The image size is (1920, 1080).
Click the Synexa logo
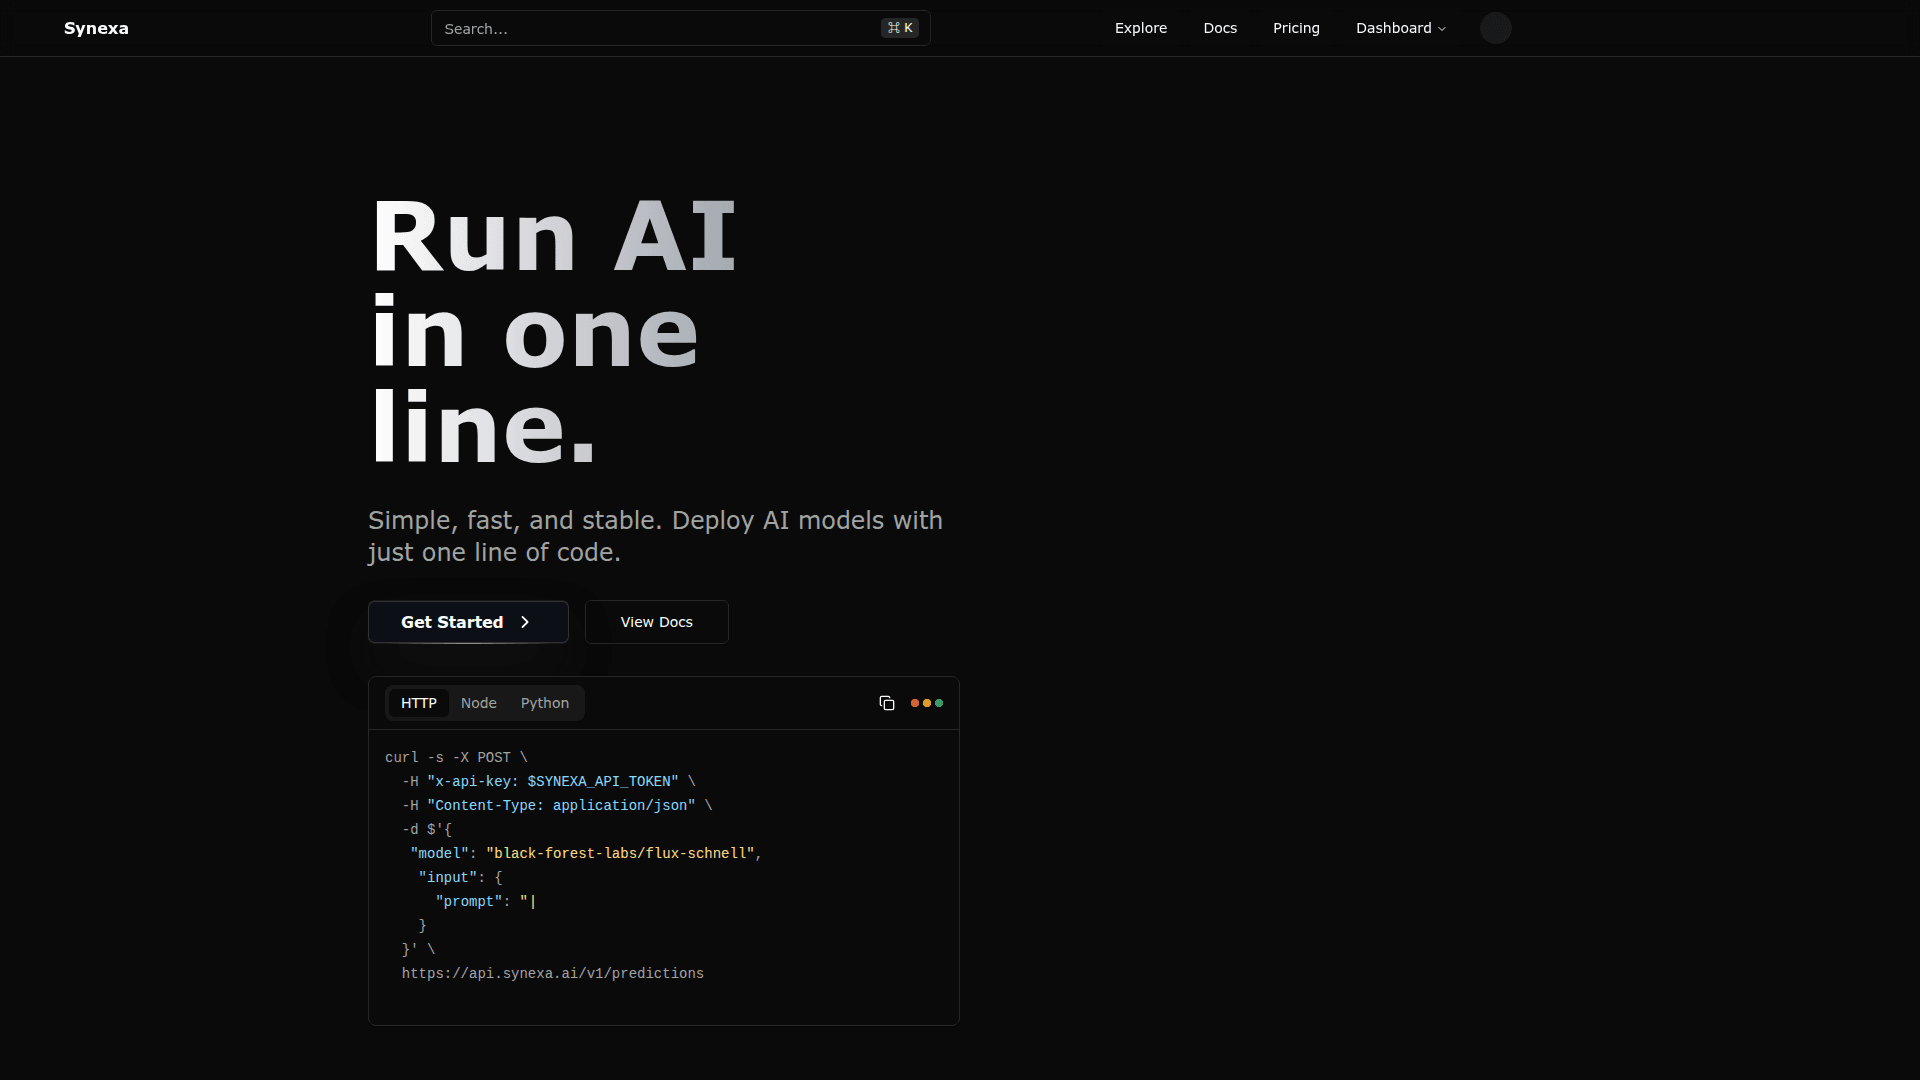pyautogui.click(x=96, y=28)
